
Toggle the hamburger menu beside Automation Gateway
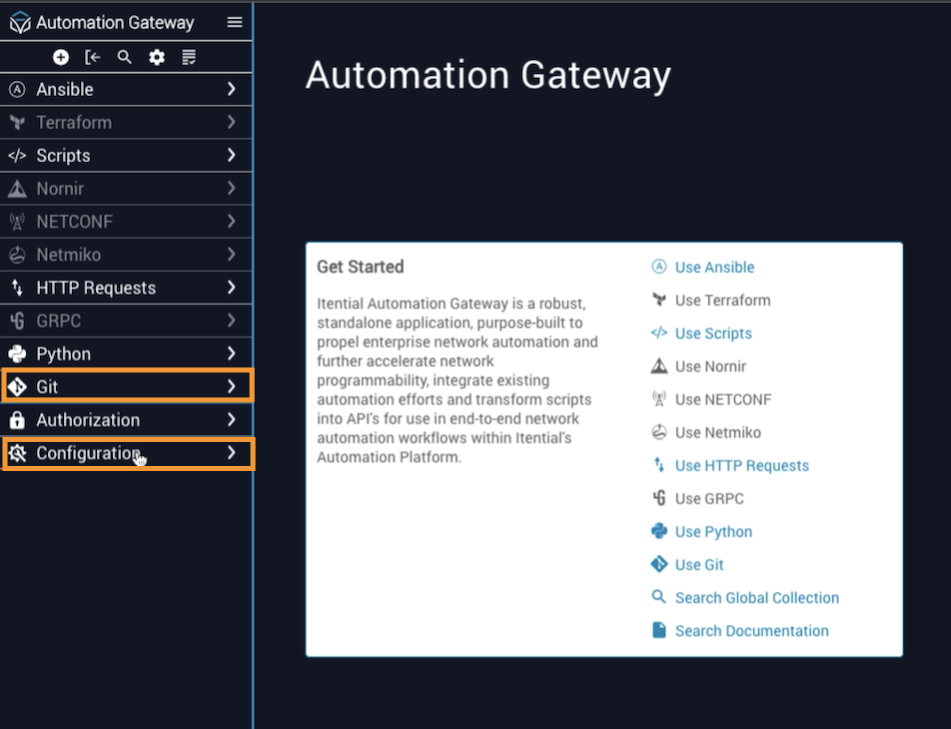[234, 22]
